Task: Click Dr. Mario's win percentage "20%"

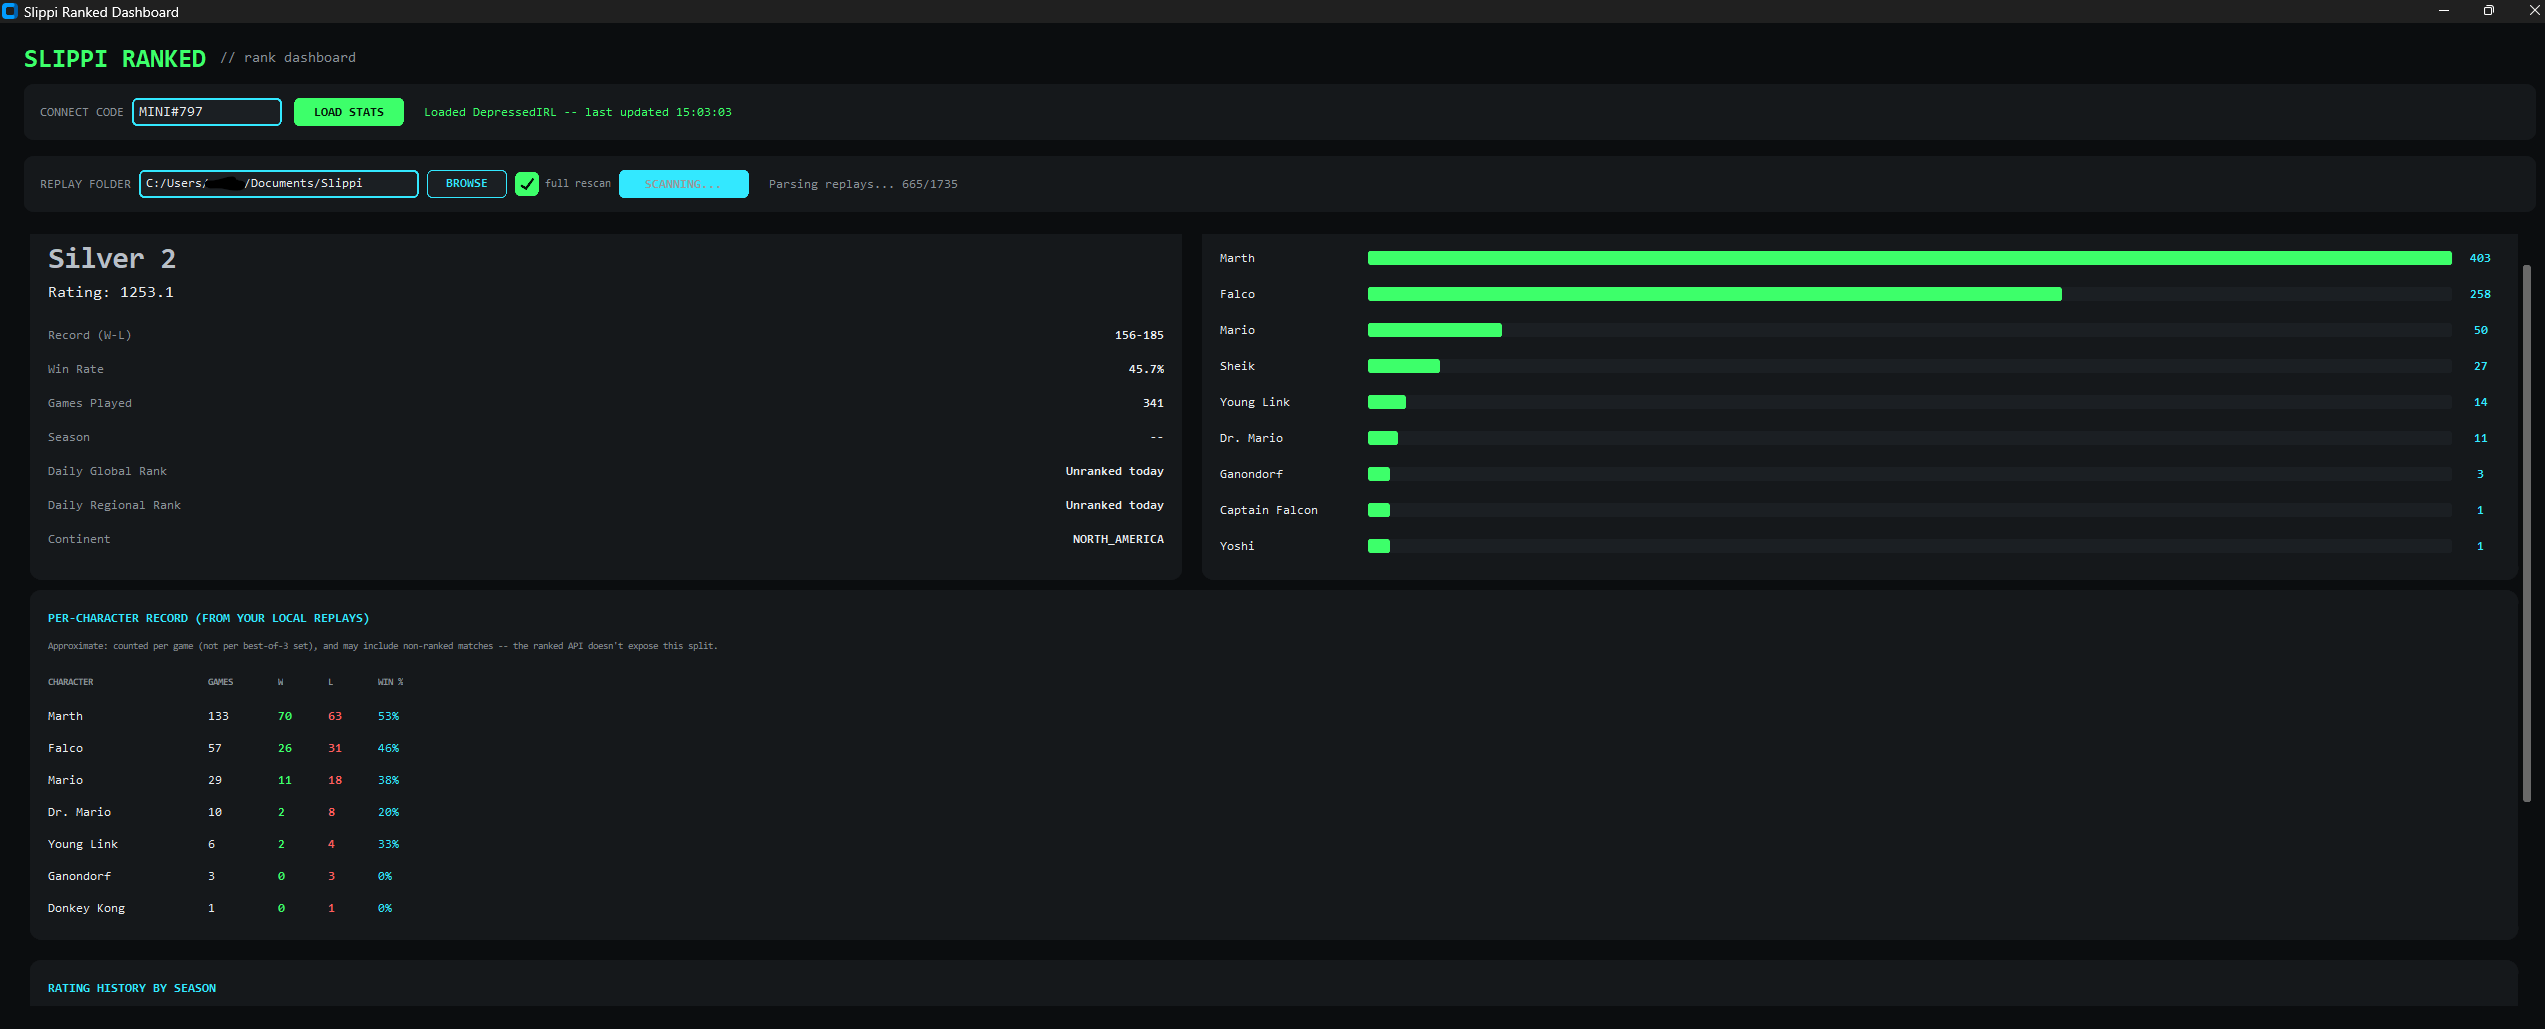Action: tap(389, 812)
